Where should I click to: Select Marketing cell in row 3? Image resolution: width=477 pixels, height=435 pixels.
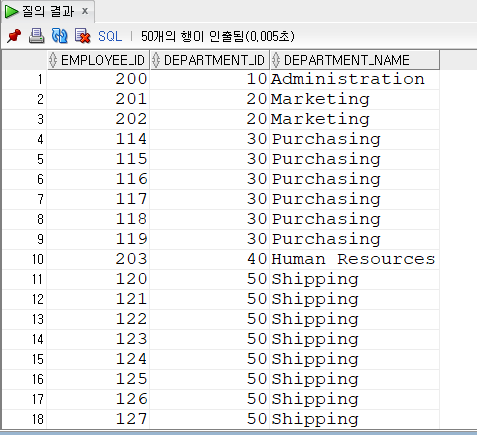coord(355,119)
